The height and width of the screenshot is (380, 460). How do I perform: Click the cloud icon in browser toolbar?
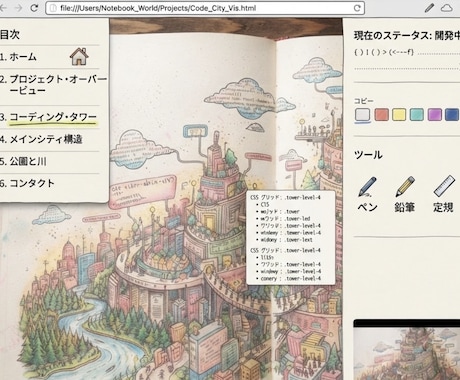(x=447, y=8)
